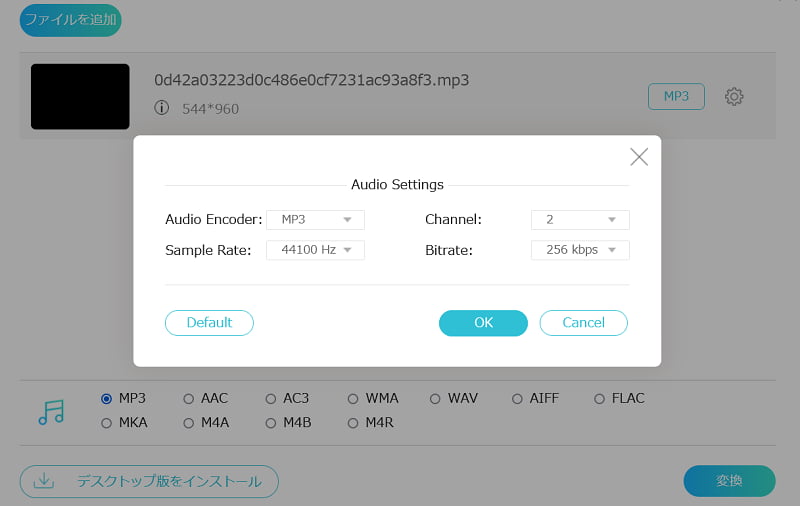This screenshot has width=800, height=506.
Task: Click the settings gear icon beside MP3
Action: coord(734,96)
